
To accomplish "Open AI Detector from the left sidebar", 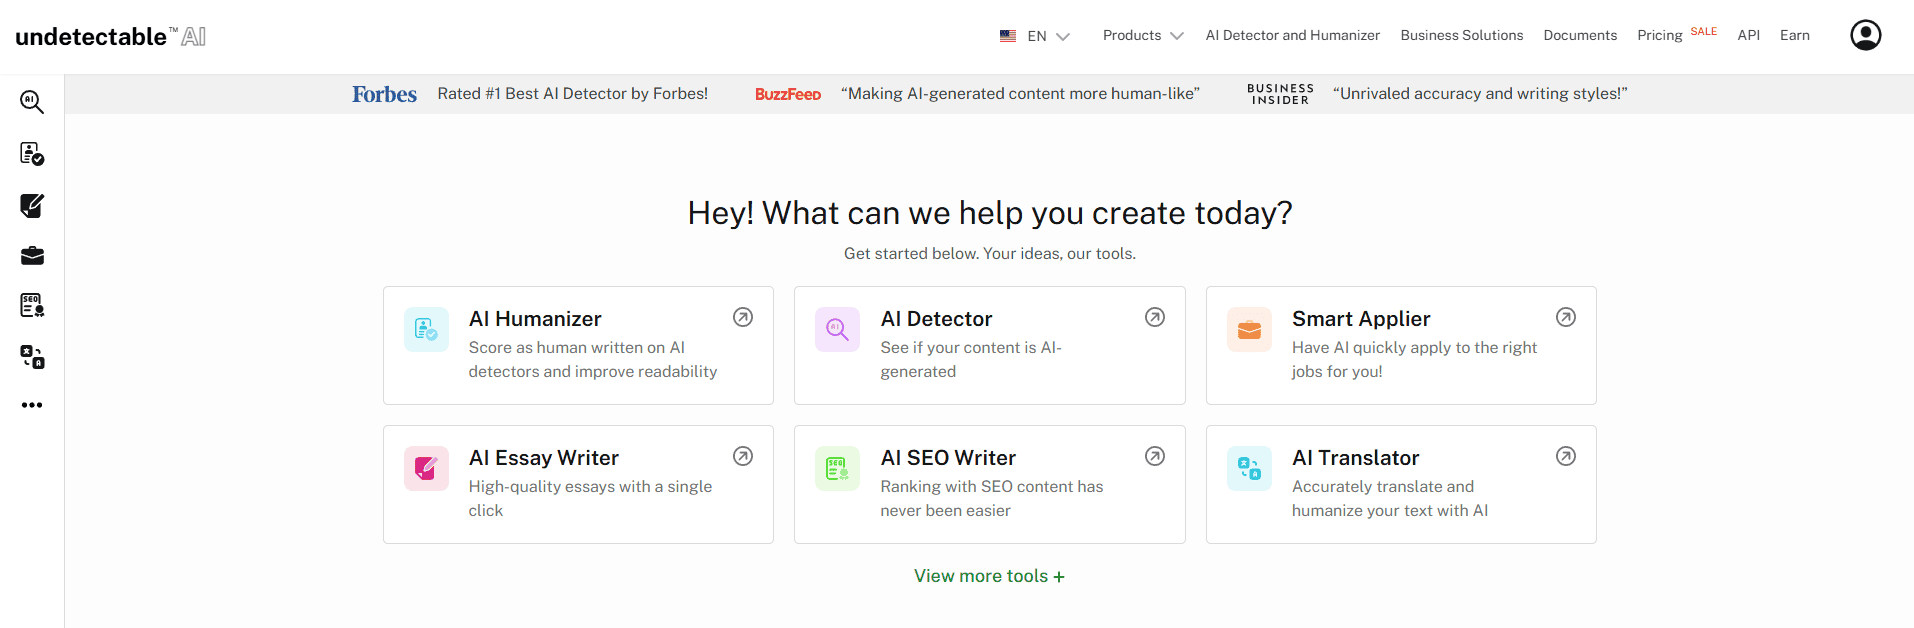I will (32, 101).
